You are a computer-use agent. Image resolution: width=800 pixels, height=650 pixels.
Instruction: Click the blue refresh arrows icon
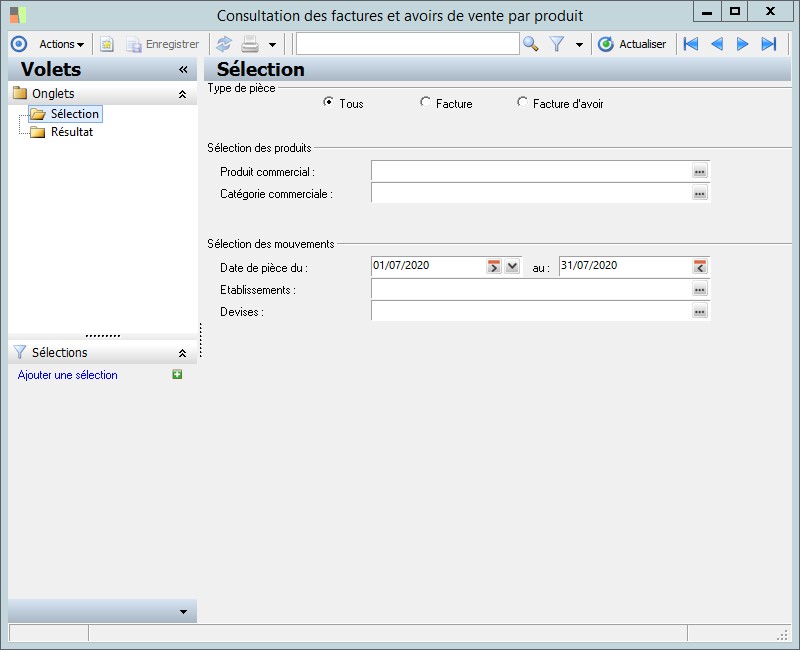(x=224, y=44)
